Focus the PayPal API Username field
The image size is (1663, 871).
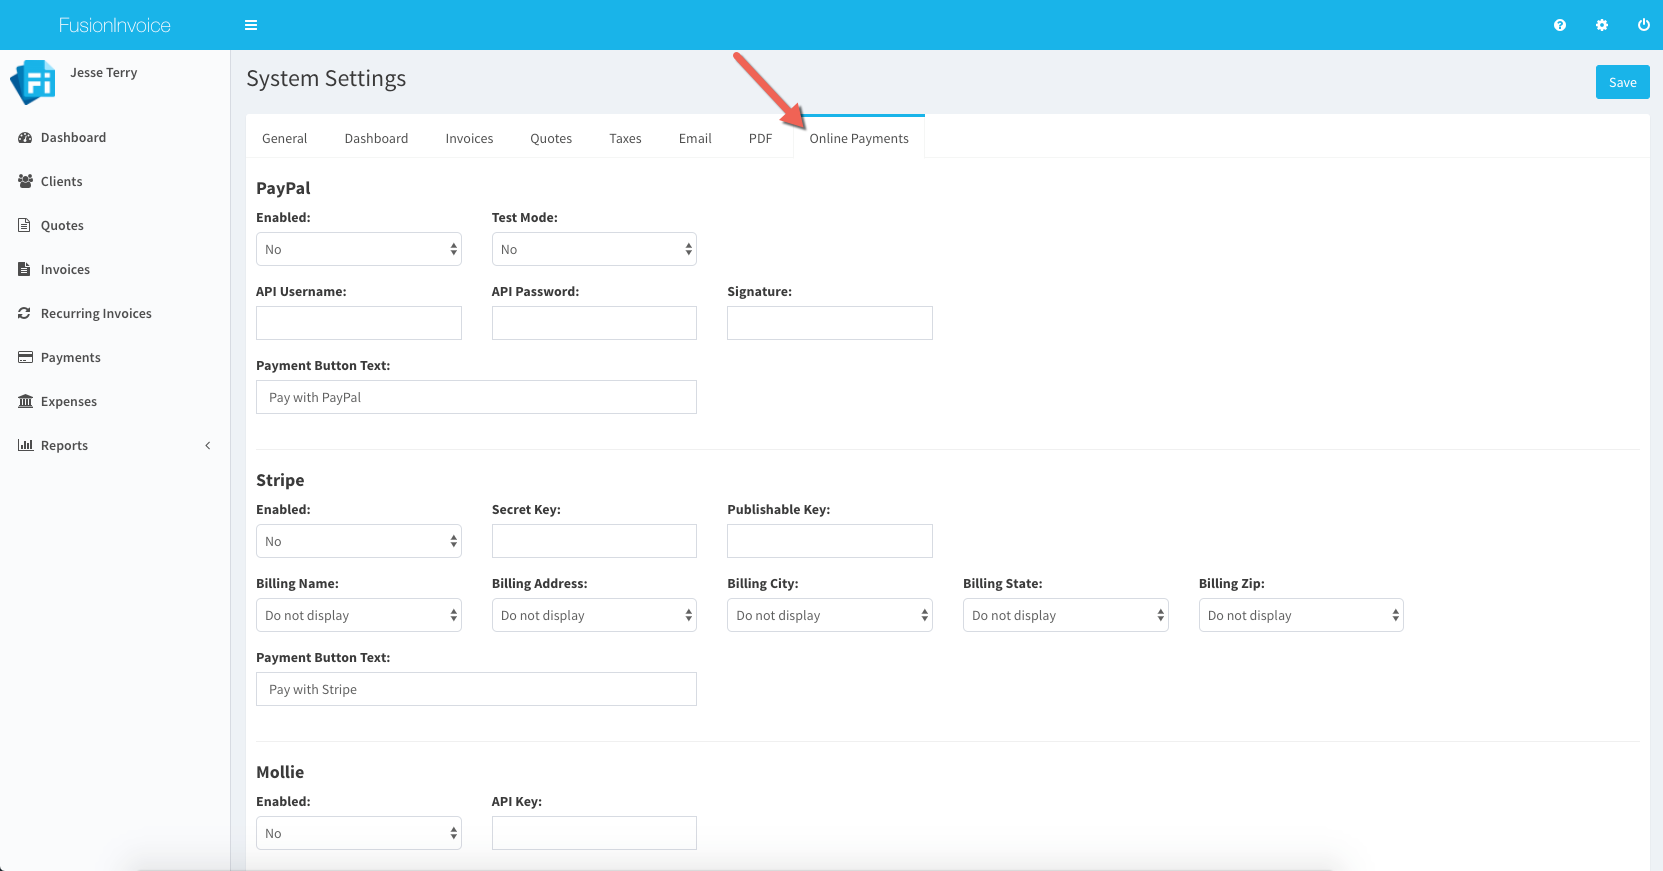pyautogui.click(x=358, y=323)
